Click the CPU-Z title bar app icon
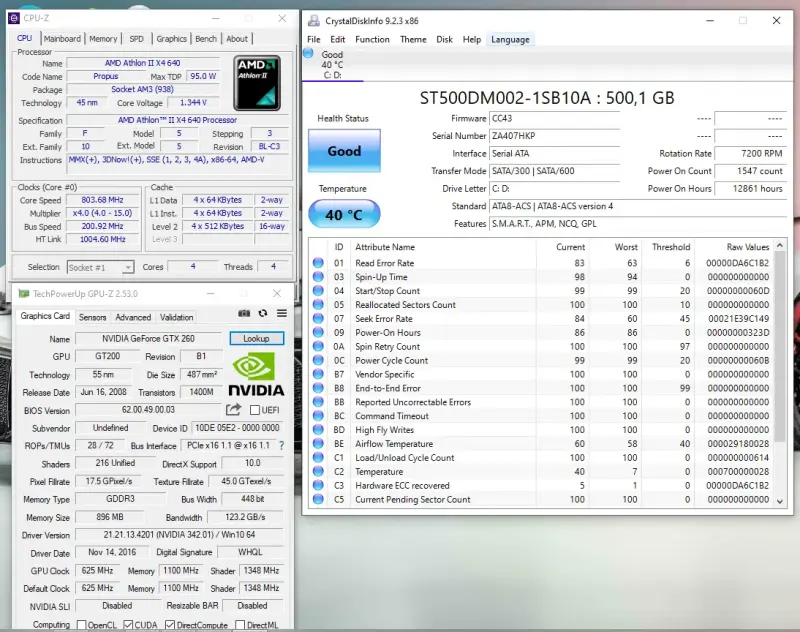This screenshot has height=632, width=800. (x=14, y=18)
